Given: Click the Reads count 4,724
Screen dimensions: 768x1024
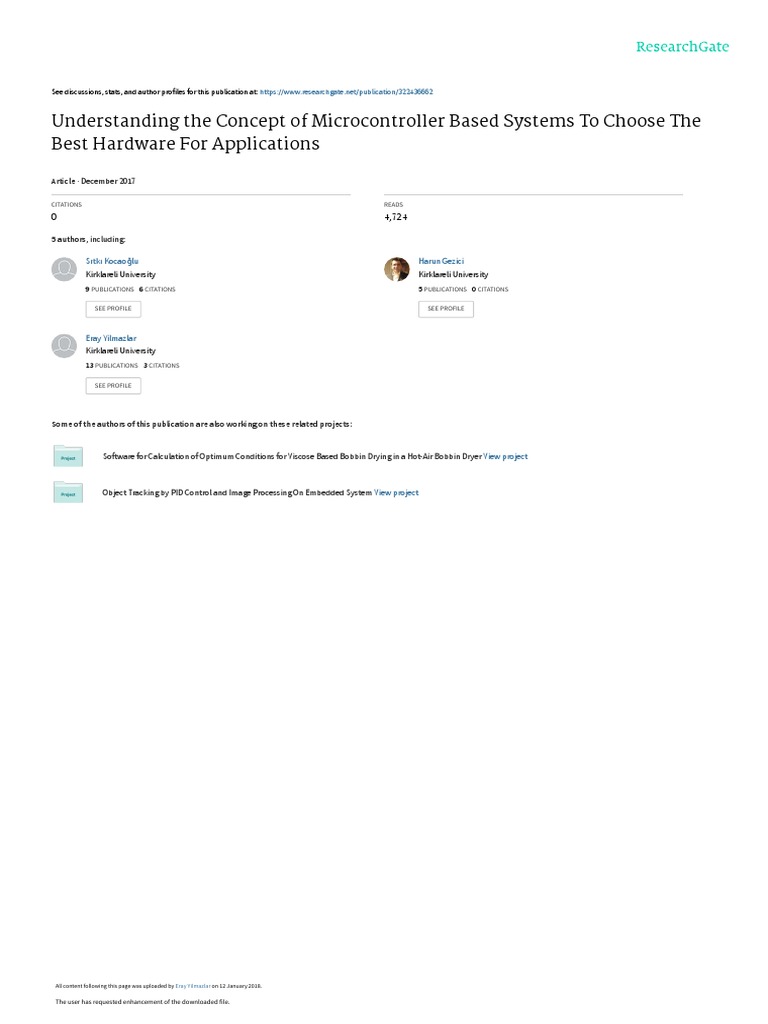Looking at the screenshot, I should pyautogui.click(x=395, y=217).
